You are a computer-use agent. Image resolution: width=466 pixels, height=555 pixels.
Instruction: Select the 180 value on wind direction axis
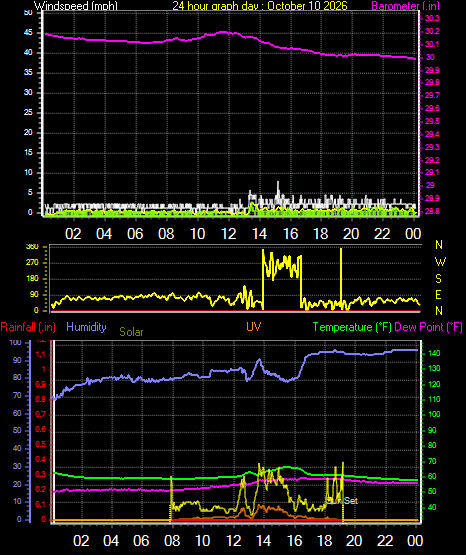(x=32, y=279)
